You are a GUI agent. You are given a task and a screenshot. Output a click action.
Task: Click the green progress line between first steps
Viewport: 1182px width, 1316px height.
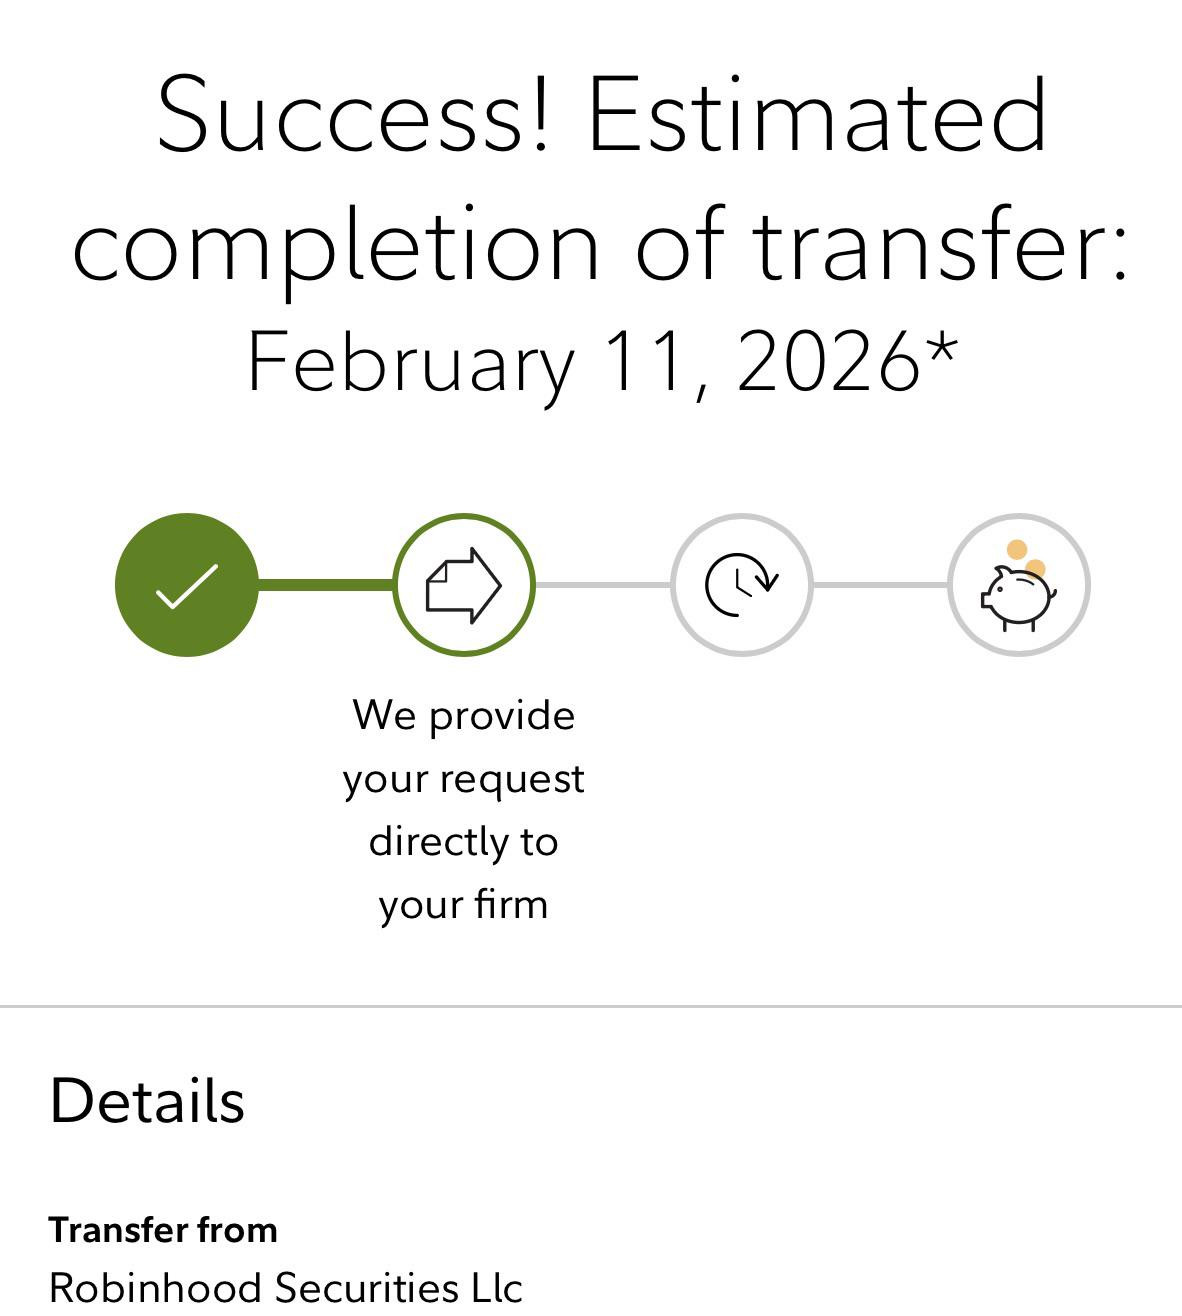coord(326,585)
